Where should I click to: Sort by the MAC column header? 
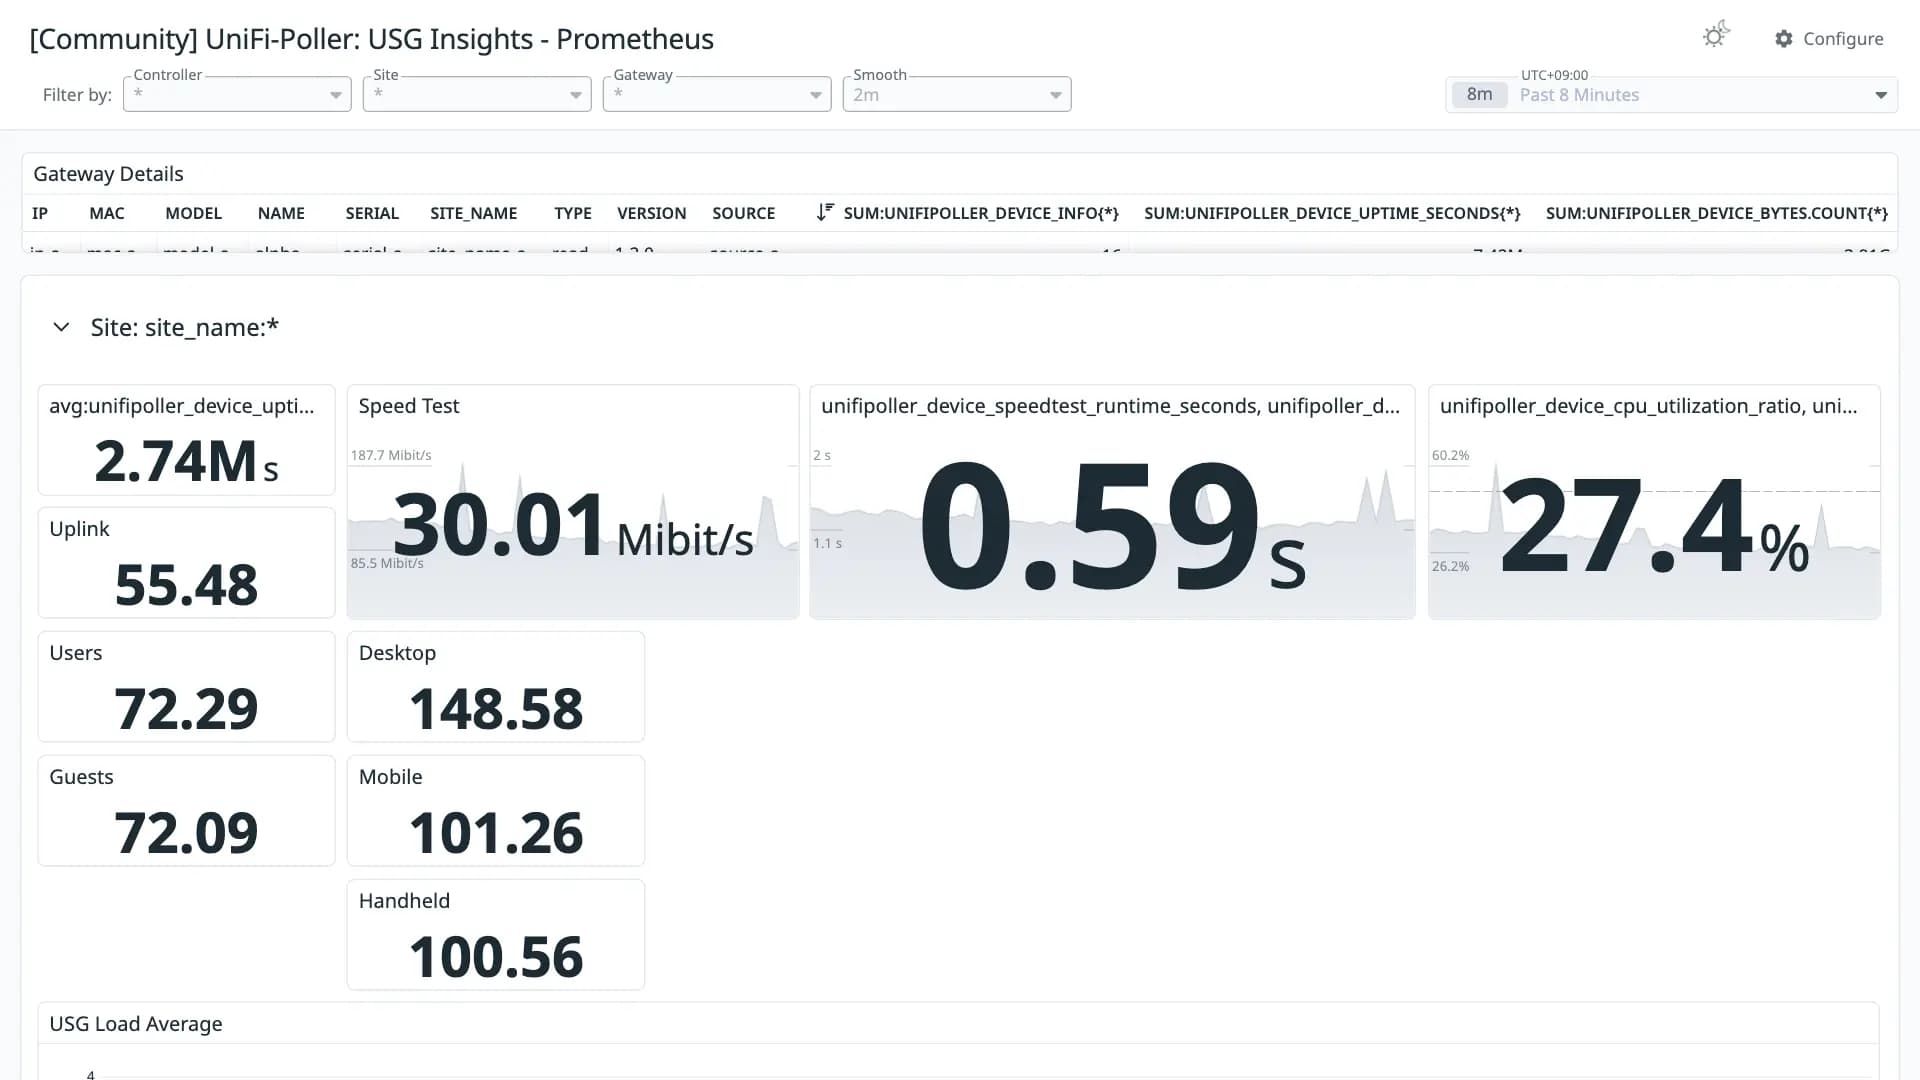click(107, 213)
